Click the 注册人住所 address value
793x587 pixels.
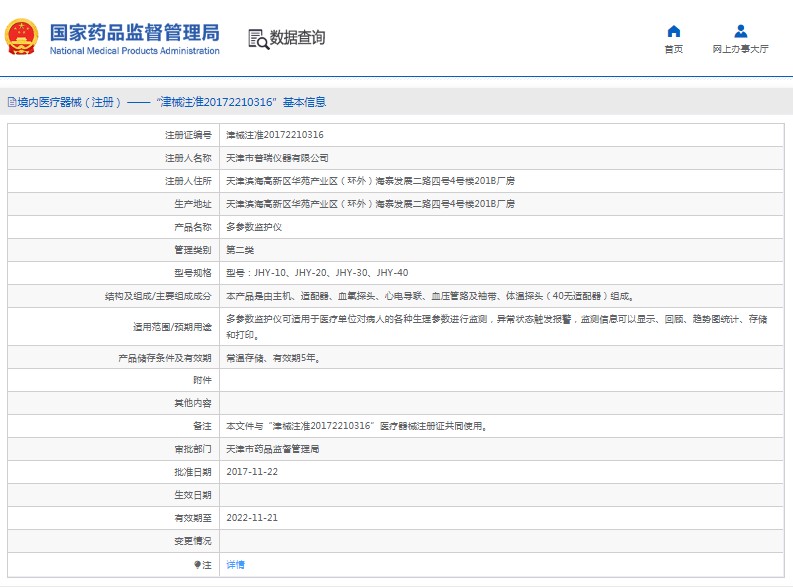pos(370,181)
